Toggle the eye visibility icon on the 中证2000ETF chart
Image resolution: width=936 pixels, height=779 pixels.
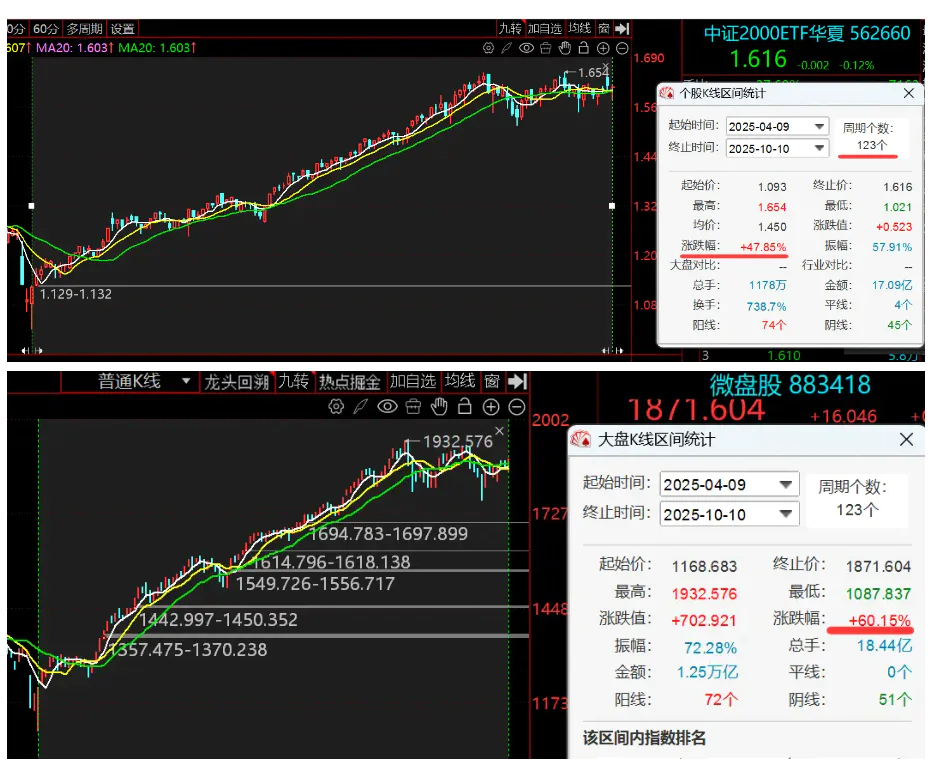tap(526, 48)
